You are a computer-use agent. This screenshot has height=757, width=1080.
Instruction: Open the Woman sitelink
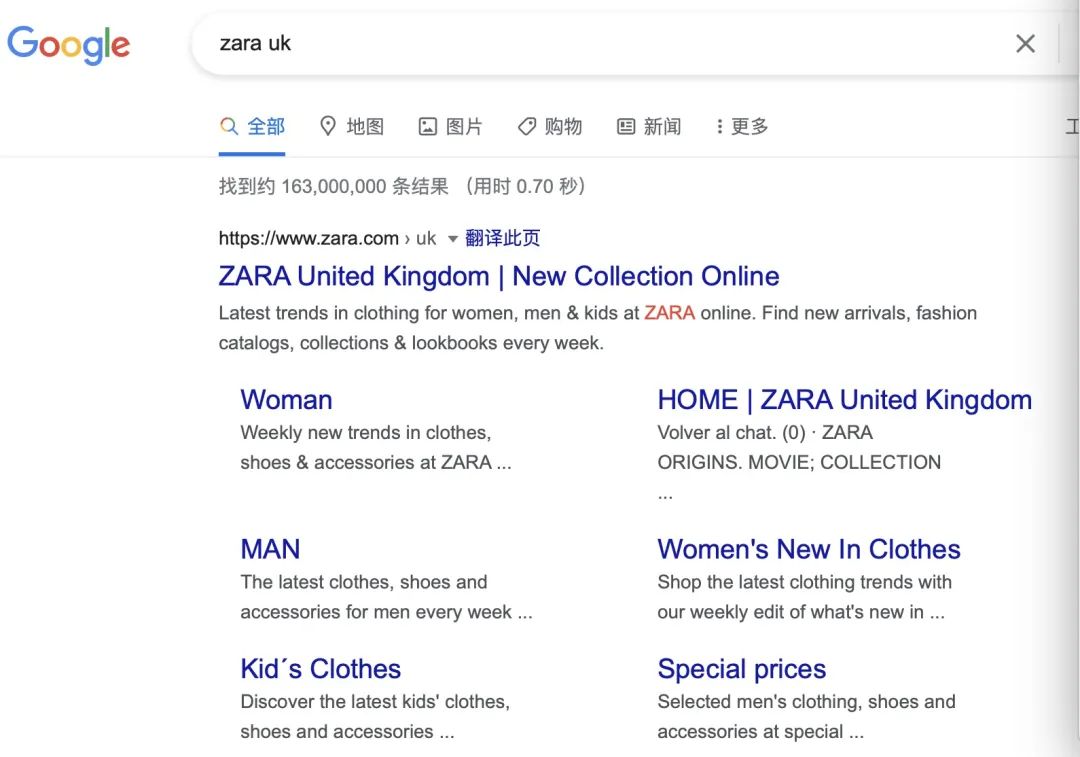tap(286, 400)
